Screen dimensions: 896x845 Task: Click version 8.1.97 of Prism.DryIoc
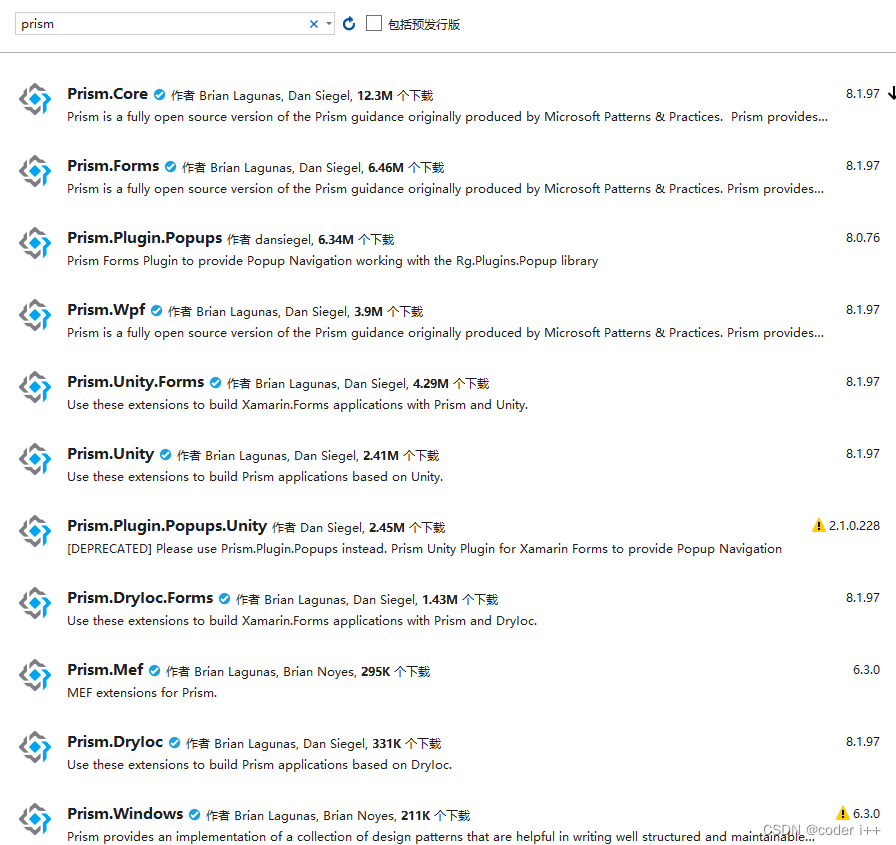pos(862,742)
